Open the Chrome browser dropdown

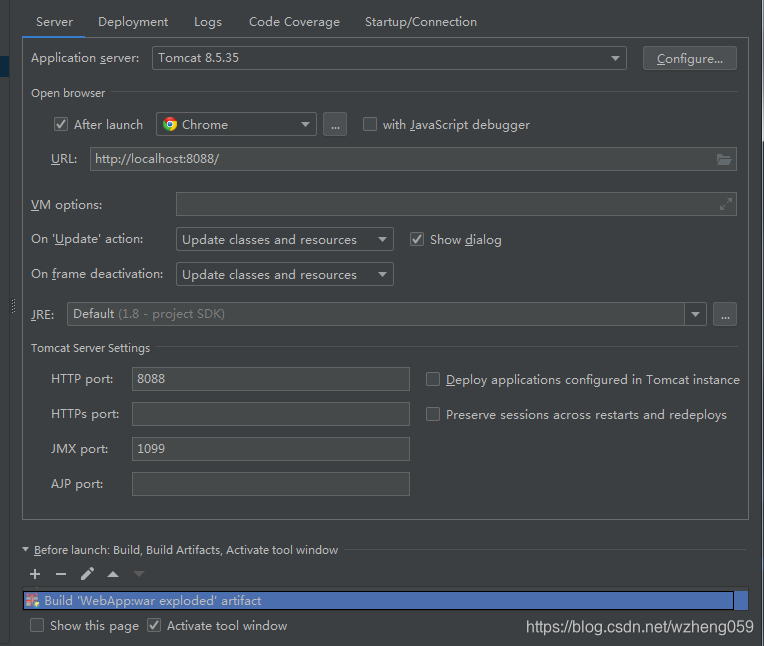(x=236, y=124)
